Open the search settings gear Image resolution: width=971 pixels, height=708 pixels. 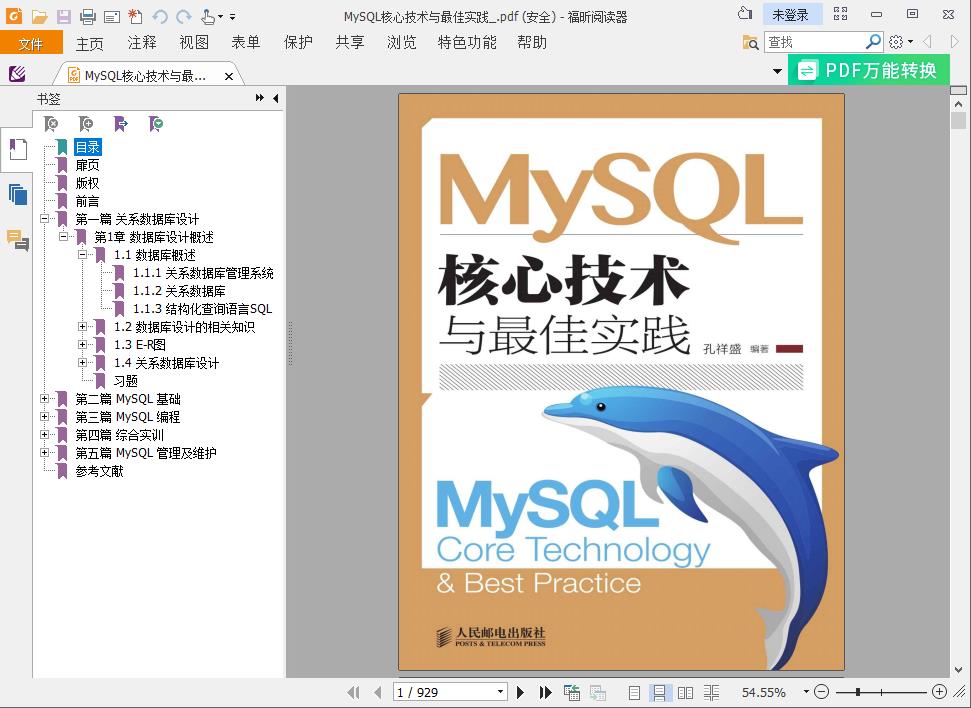[896, 42]
